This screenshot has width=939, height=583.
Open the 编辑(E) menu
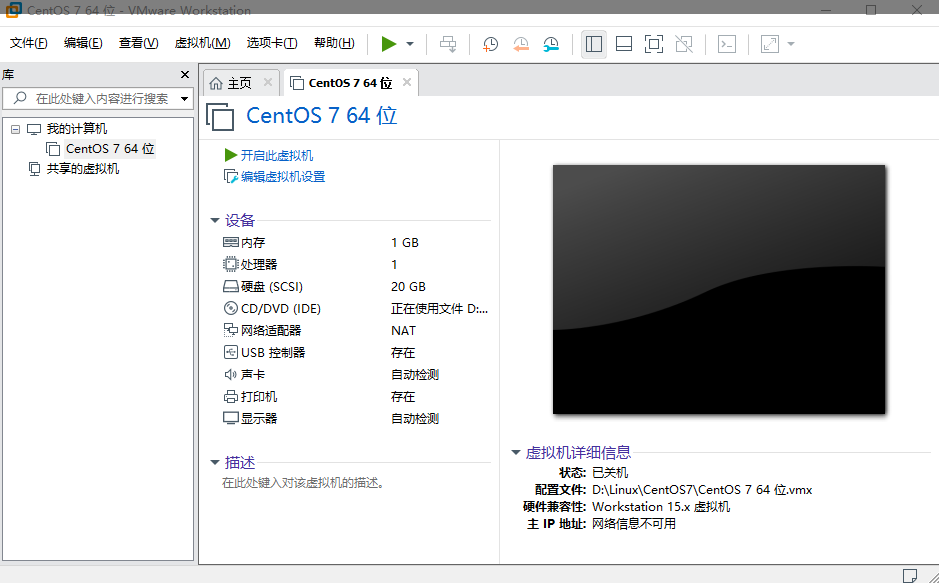(x=83, y=43)
